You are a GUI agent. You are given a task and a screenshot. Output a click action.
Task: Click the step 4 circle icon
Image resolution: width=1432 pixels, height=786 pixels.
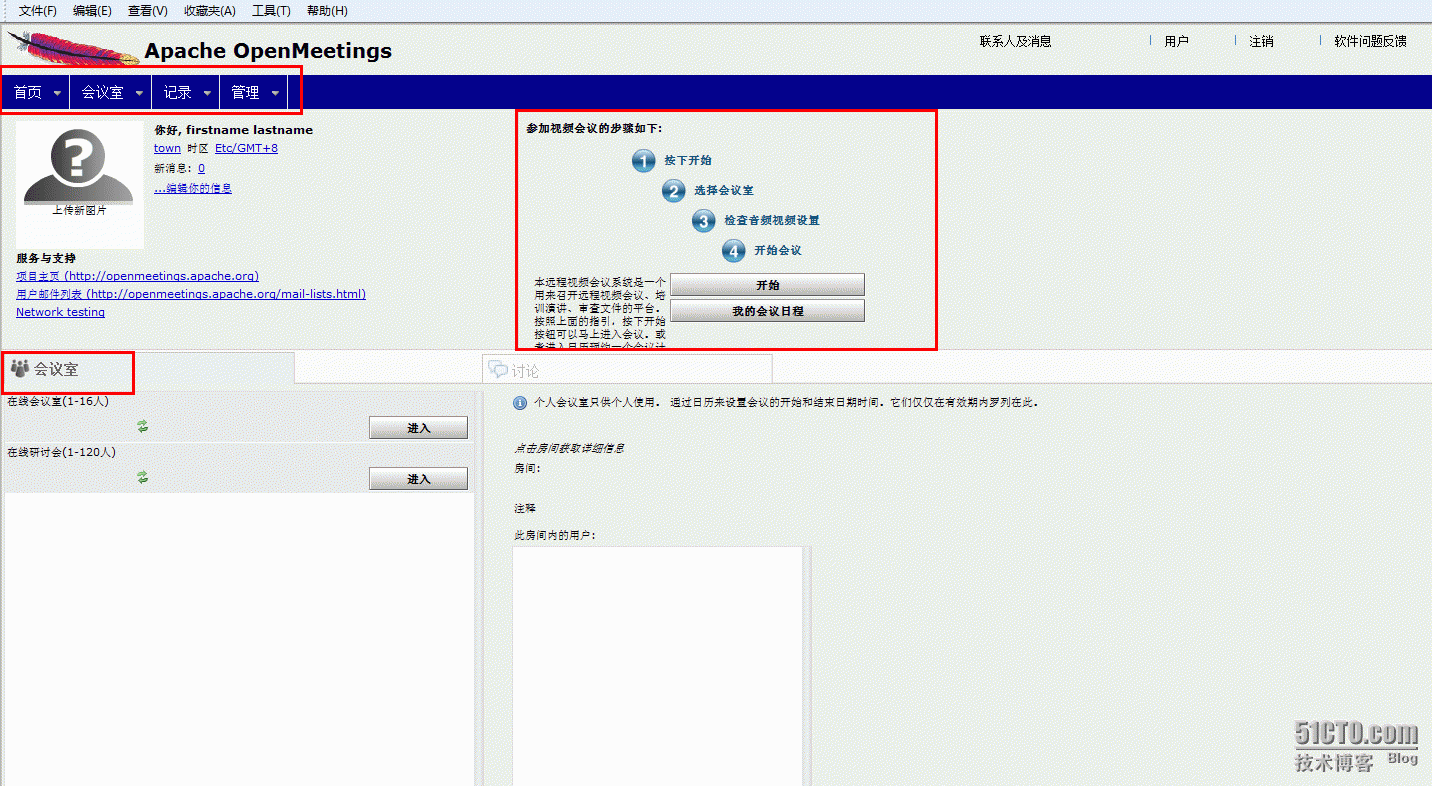[734, 250]
